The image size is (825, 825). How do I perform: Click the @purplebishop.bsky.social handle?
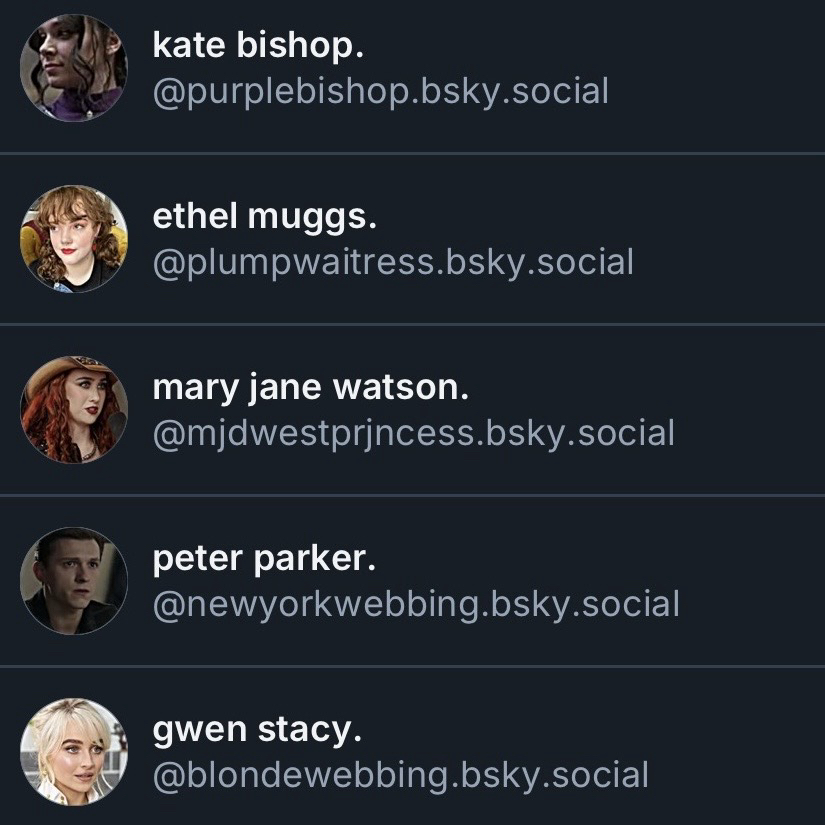380,92
